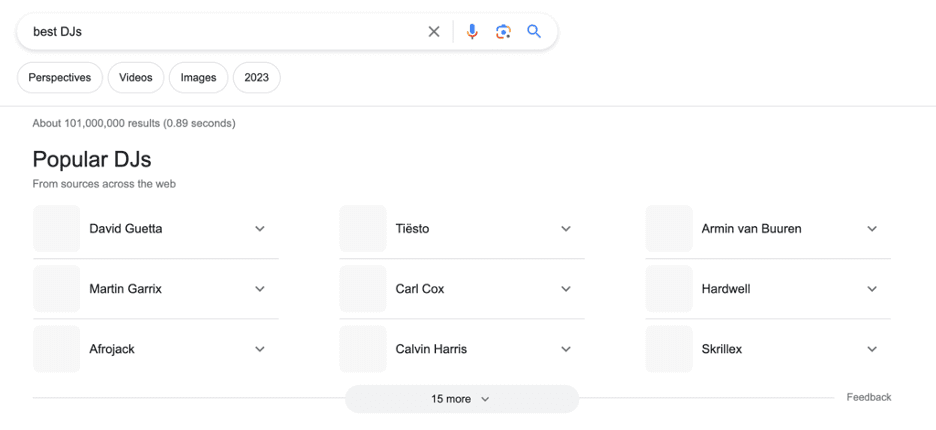936x430 pixels.
Task: Expand the Hardwell entry chevron
Action: coord(872,289)
